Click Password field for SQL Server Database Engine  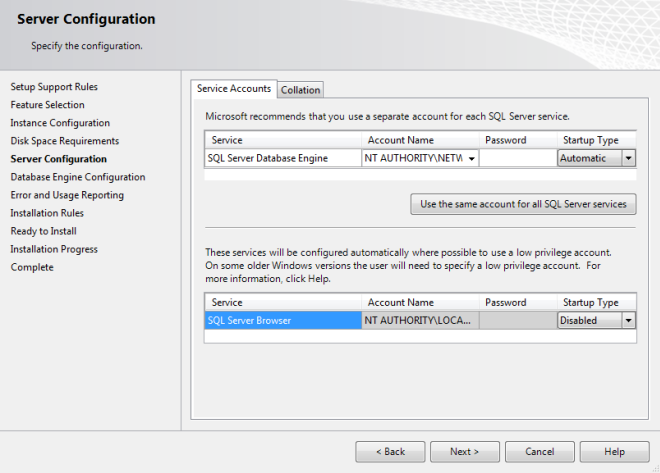click(518, 158)
